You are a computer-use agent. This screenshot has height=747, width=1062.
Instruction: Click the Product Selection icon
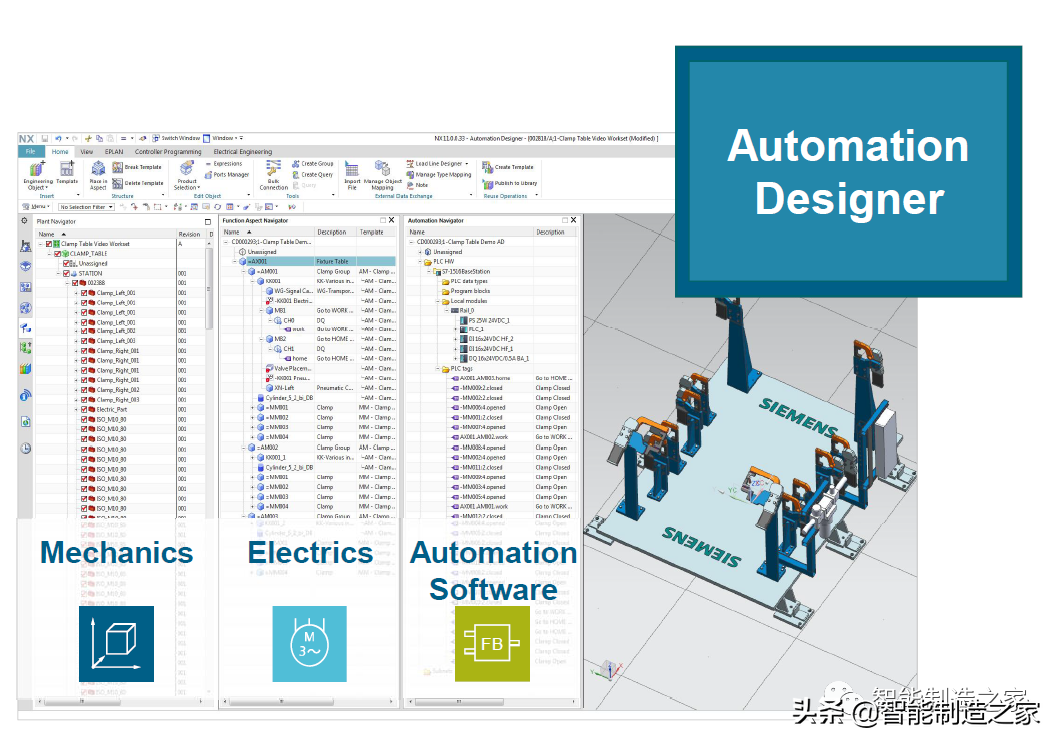187,170
